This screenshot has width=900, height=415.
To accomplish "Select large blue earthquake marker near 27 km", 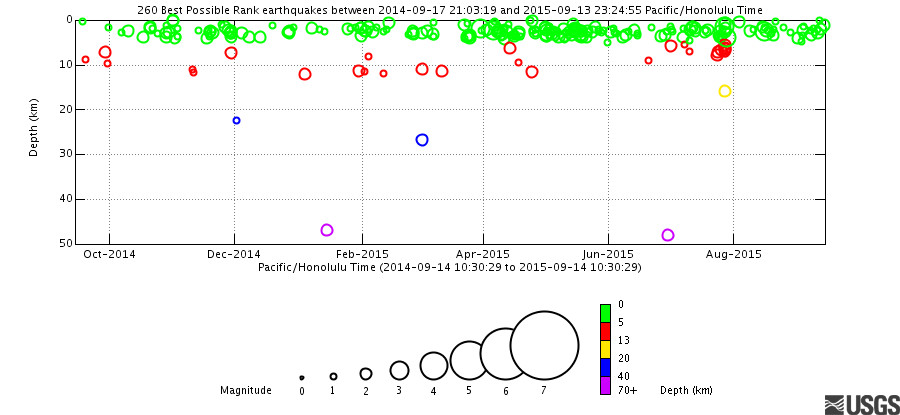I will [422, 140].
